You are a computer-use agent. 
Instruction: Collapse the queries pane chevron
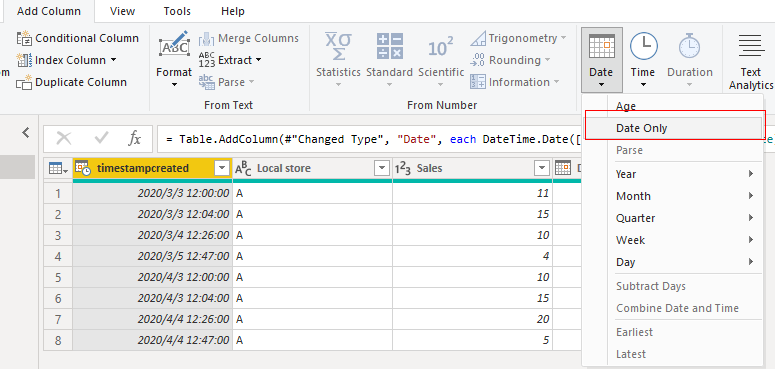click(26, 132)
